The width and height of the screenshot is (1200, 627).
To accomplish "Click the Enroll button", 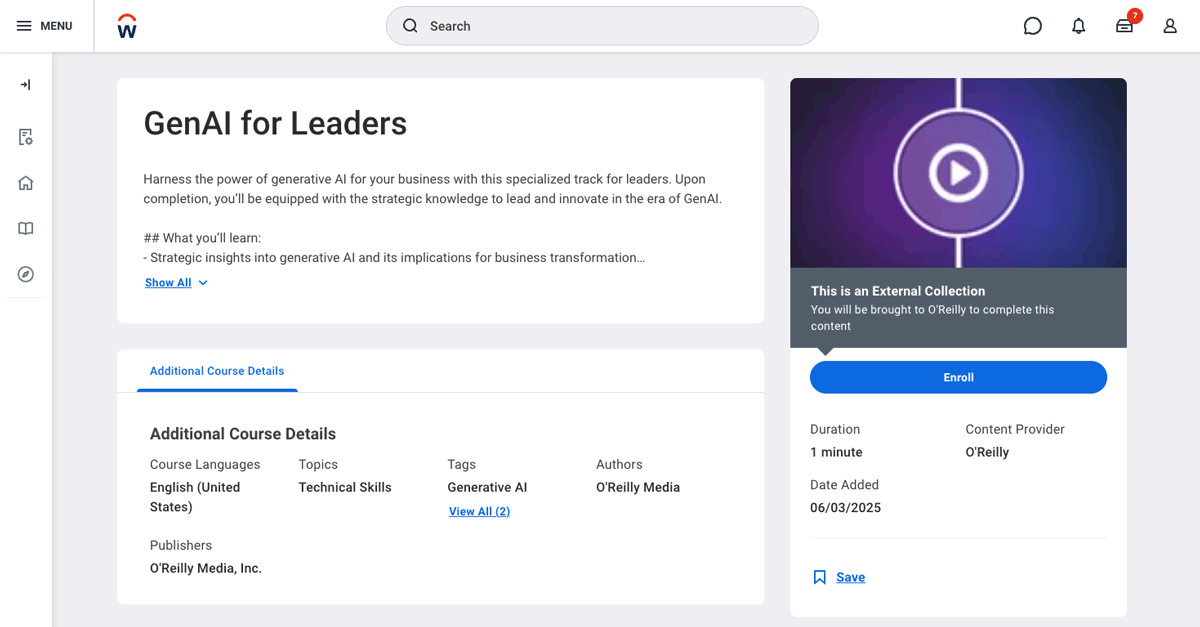I will click(958, 377).
